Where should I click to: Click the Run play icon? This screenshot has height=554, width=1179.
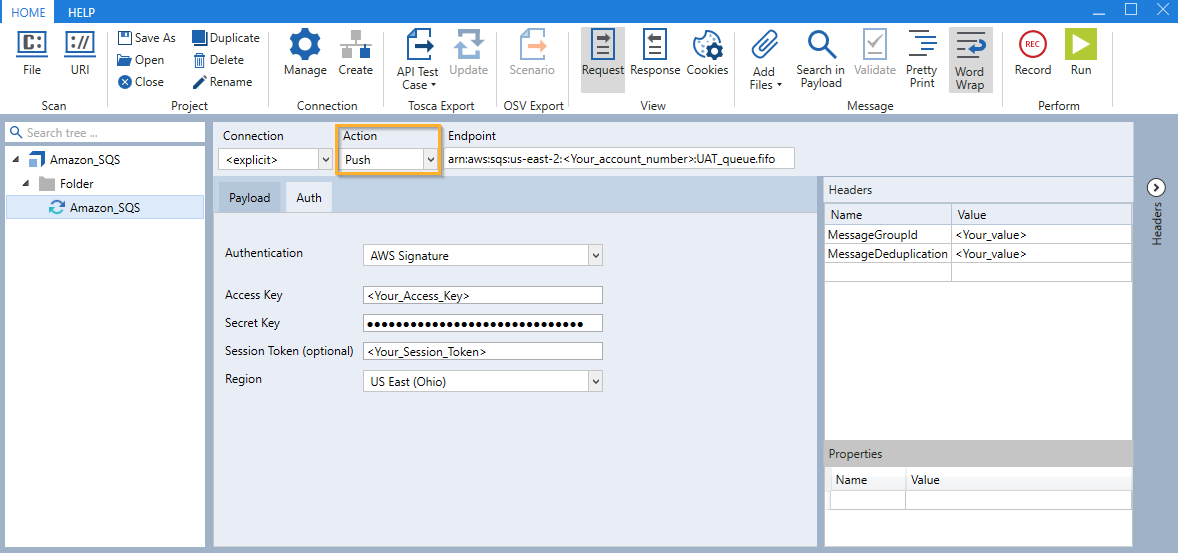pyautogui.click(x=1080, y=45)
